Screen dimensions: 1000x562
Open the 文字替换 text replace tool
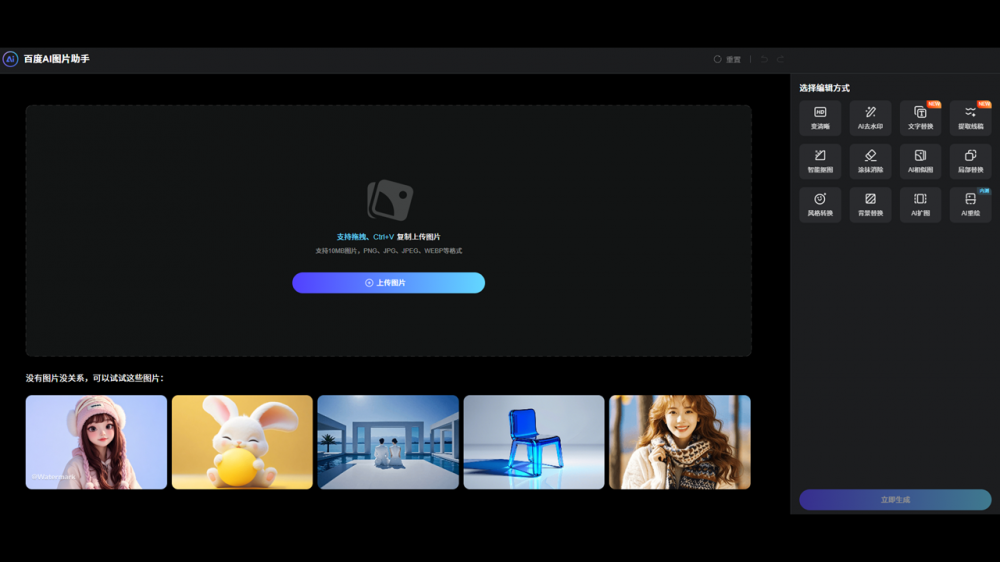click(920, 118)
